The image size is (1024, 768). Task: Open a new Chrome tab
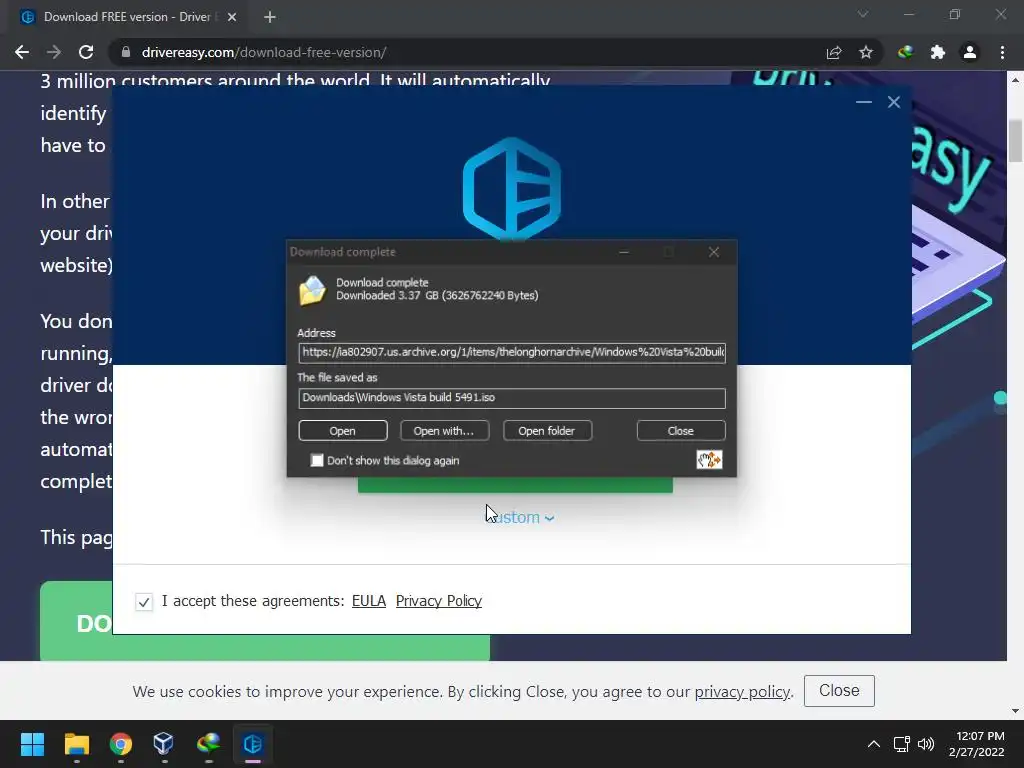270,17
